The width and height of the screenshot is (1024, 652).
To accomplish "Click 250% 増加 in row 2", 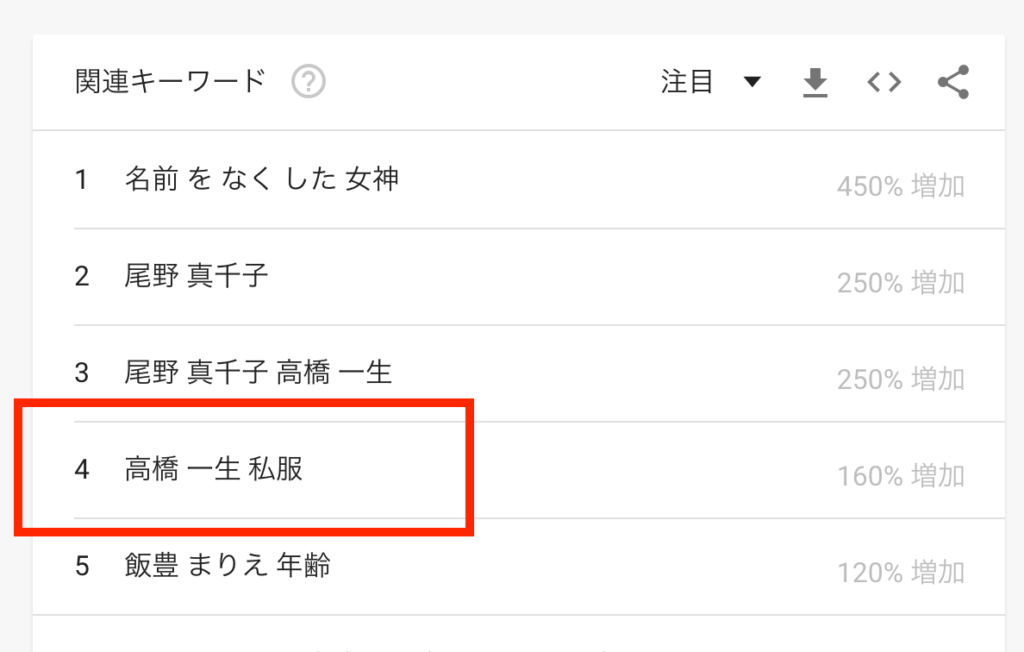I will coord(900,283).
